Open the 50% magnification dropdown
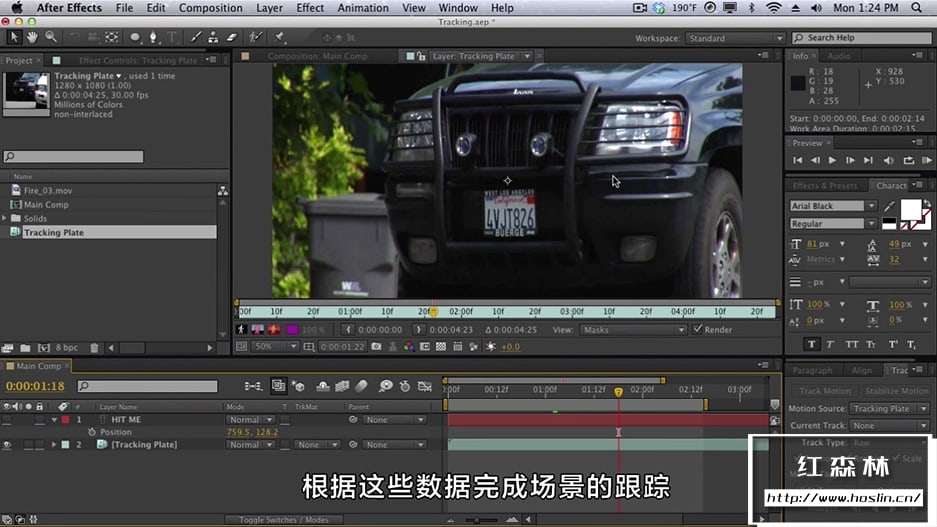 coord(275,347)
